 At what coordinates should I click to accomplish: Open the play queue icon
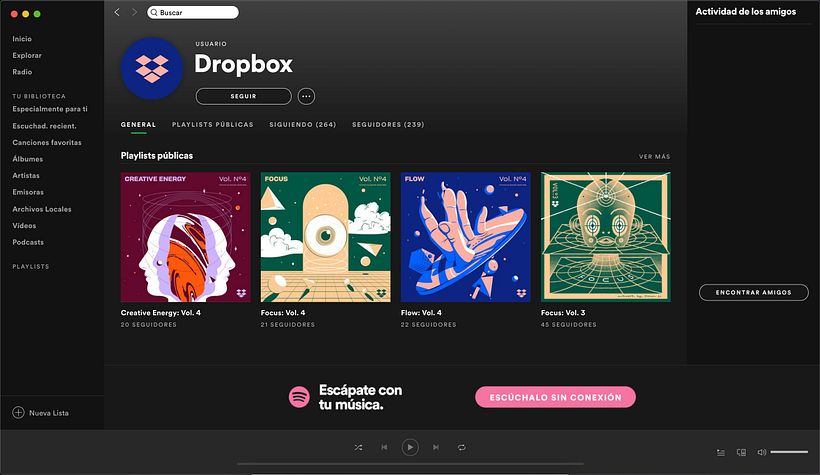(721, 453)
